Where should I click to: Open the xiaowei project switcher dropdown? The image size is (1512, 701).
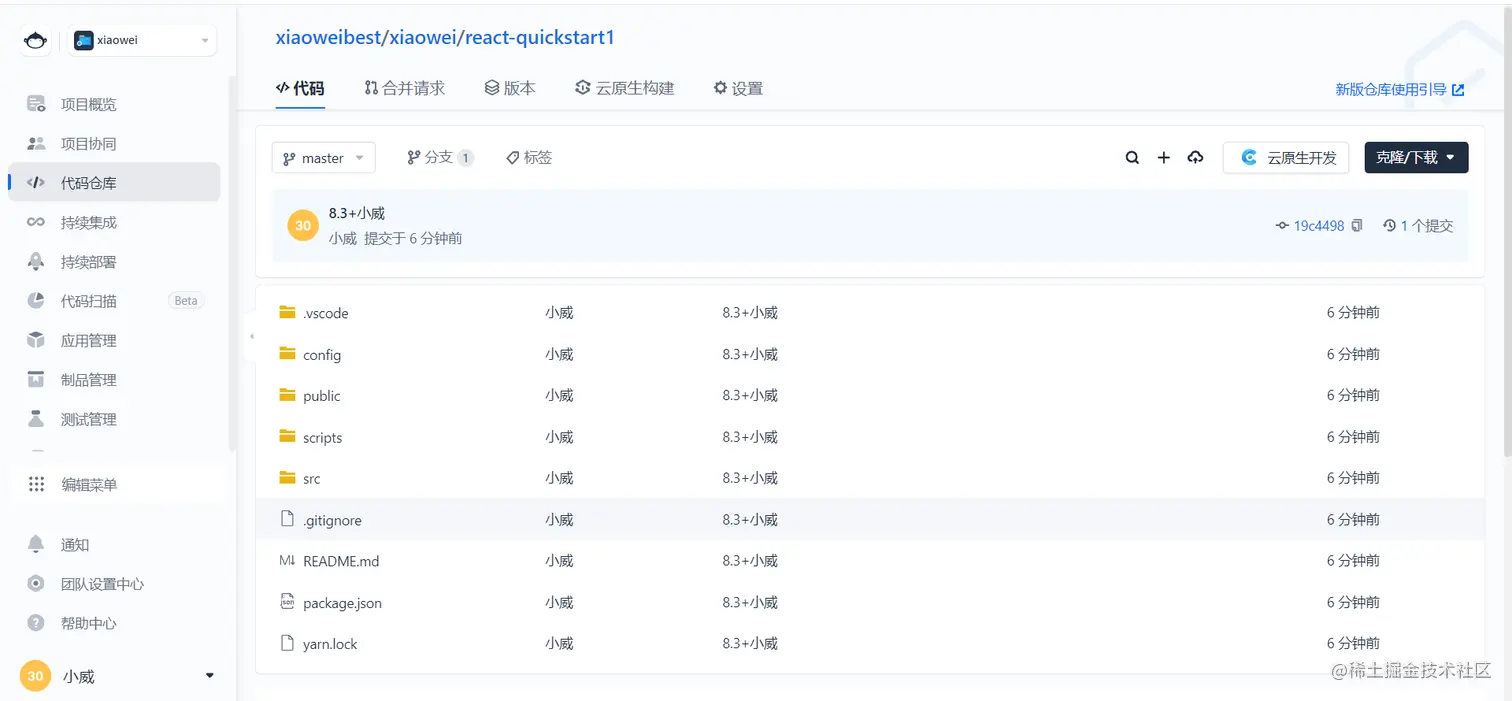point(141,41)
